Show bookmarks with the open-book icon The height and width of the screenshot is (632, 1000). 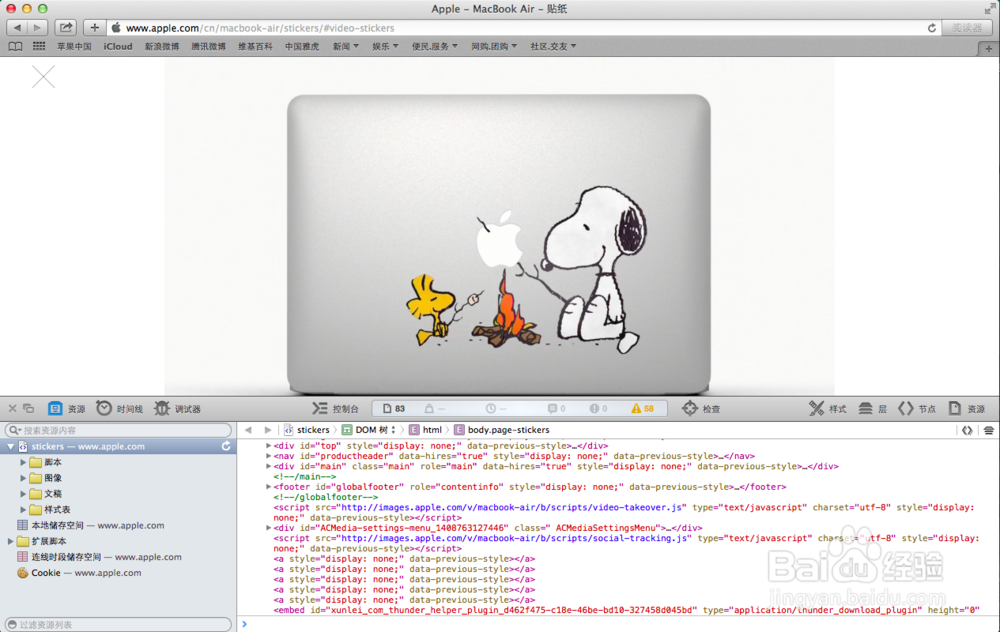(15, 47)
